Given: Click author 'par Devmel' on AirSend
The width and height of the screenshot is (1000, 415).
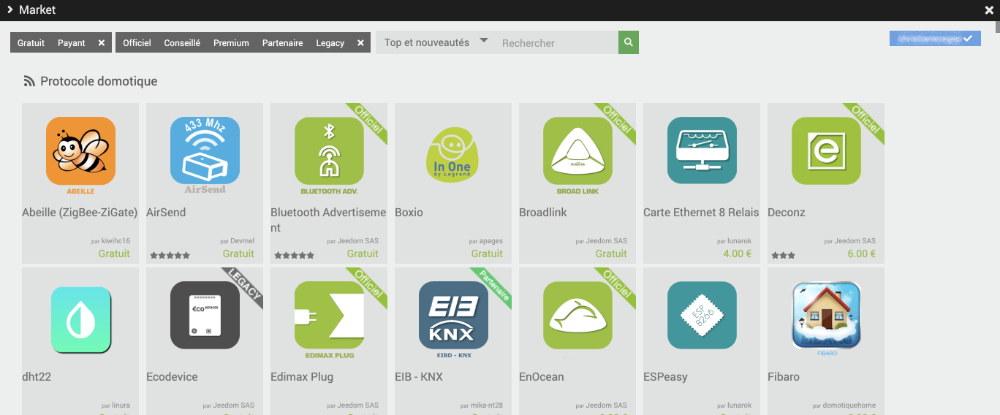Looking at the screenshot, I should [x=237, y=241].
